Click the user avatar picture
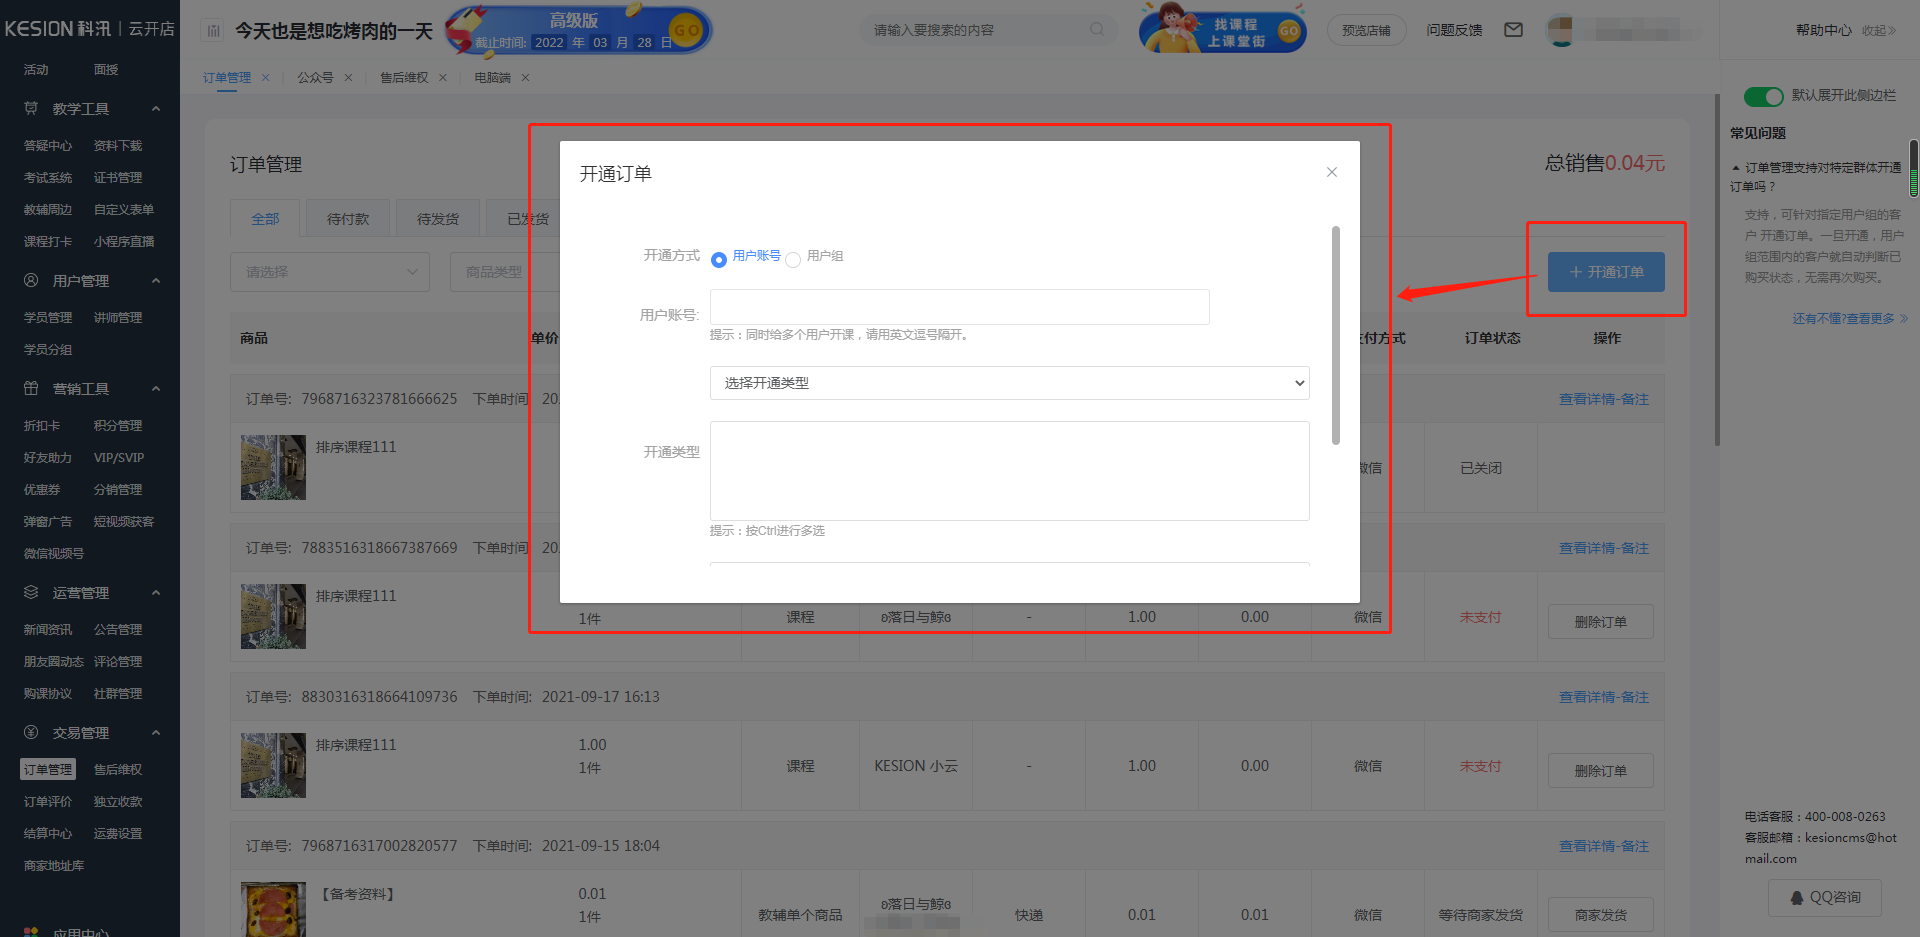The width and height of the screenshot is (1920, 937). pyautogui.click(x=1560, y=31)
